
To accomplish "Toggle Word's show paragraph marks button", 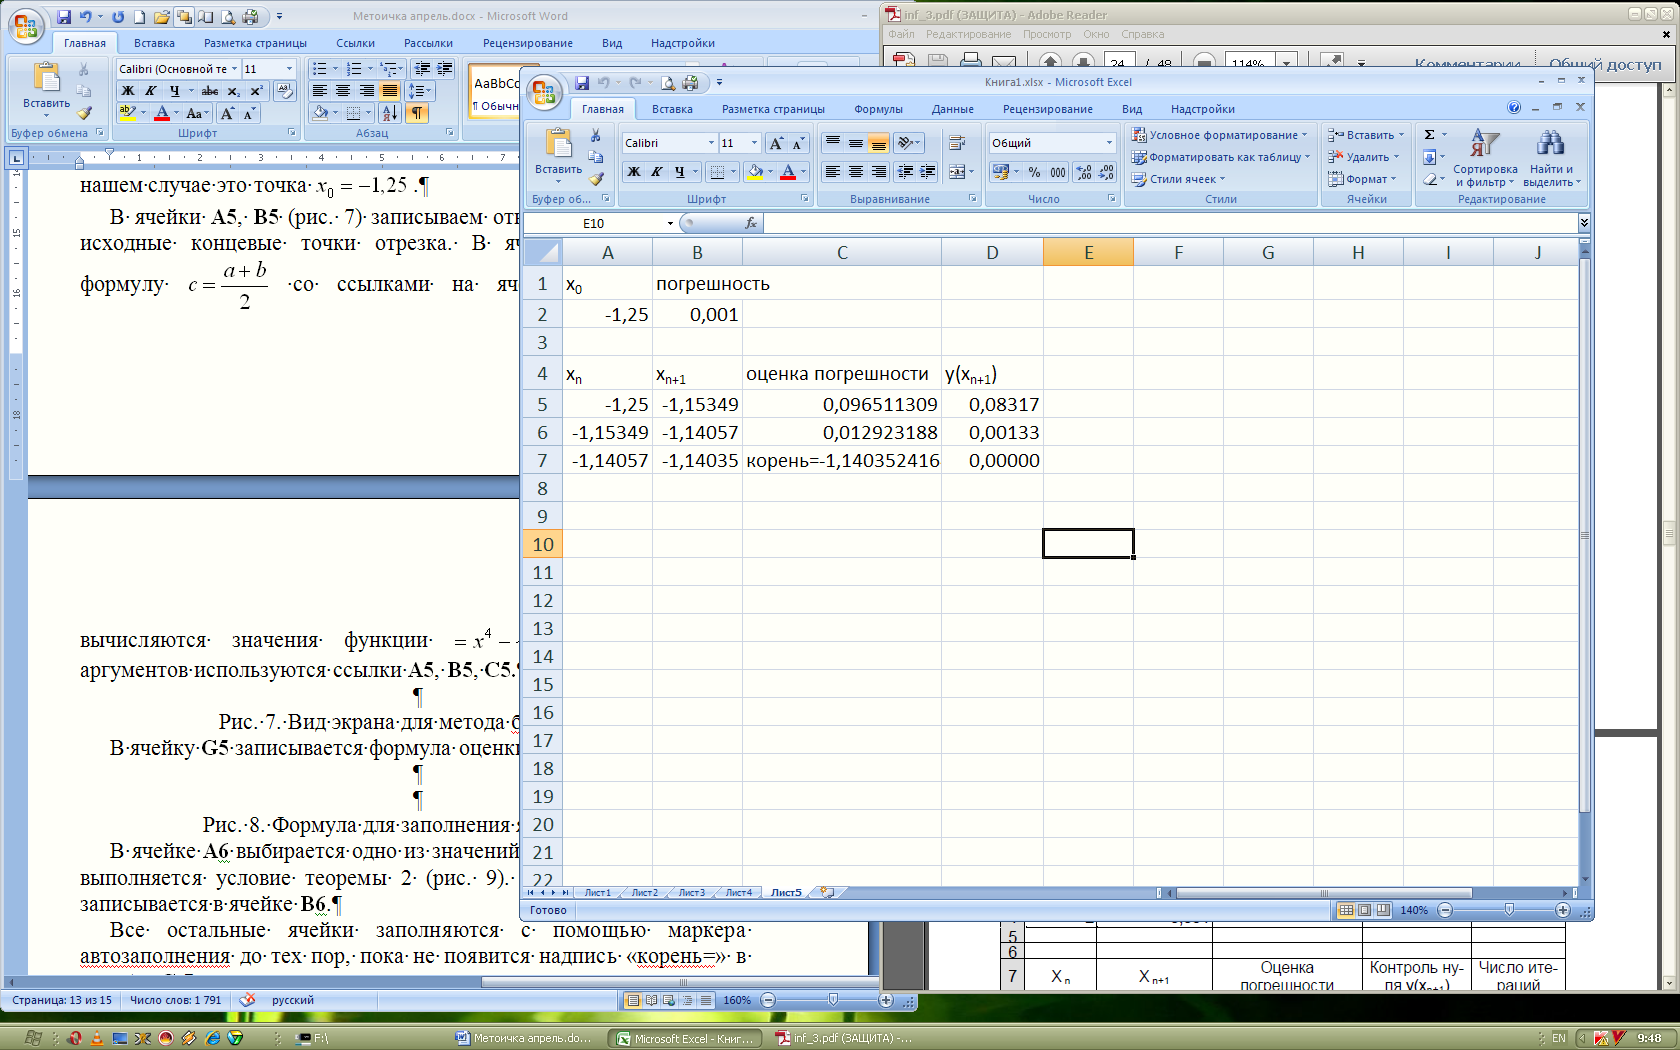I will click(x=417, y=113).
